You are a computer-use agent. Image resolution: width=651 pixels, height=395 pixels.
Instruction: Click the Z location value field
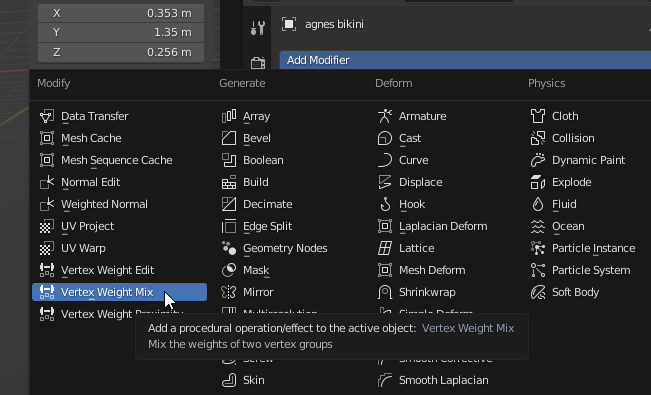click(121, 52)
